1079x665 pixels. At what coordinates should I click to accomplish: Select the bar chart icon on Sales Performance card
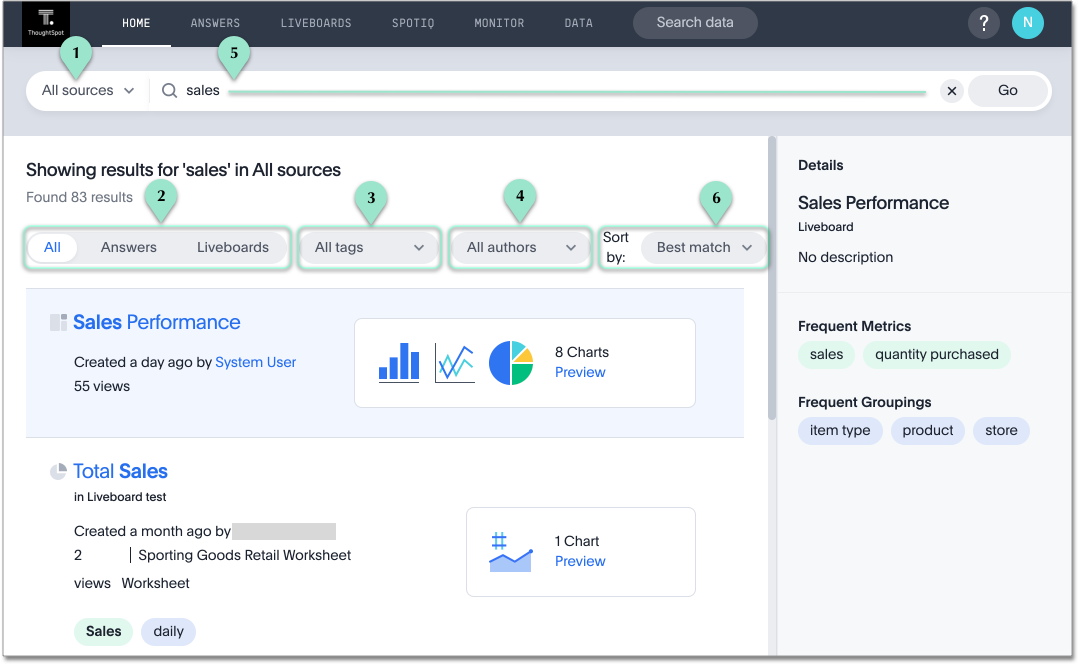coord(398,361)
